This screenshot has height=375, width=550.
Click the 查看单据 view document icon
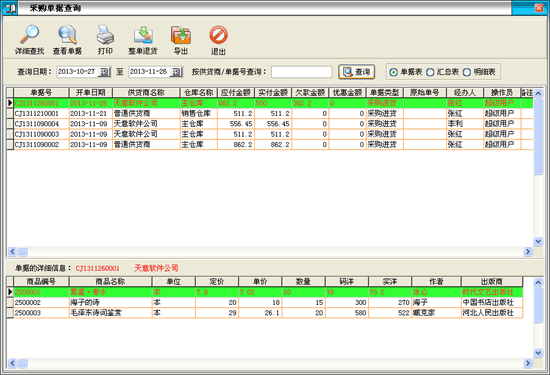pos(67,40)
